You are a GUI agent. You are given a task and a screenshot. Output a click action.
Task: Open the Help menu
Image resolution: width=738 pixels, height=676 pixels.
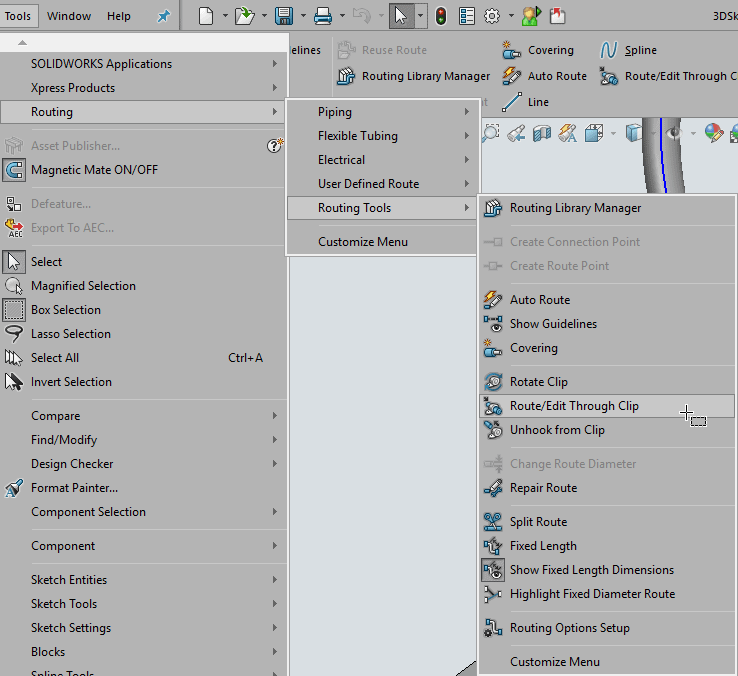pyautogui.click(x=119, y=16)
